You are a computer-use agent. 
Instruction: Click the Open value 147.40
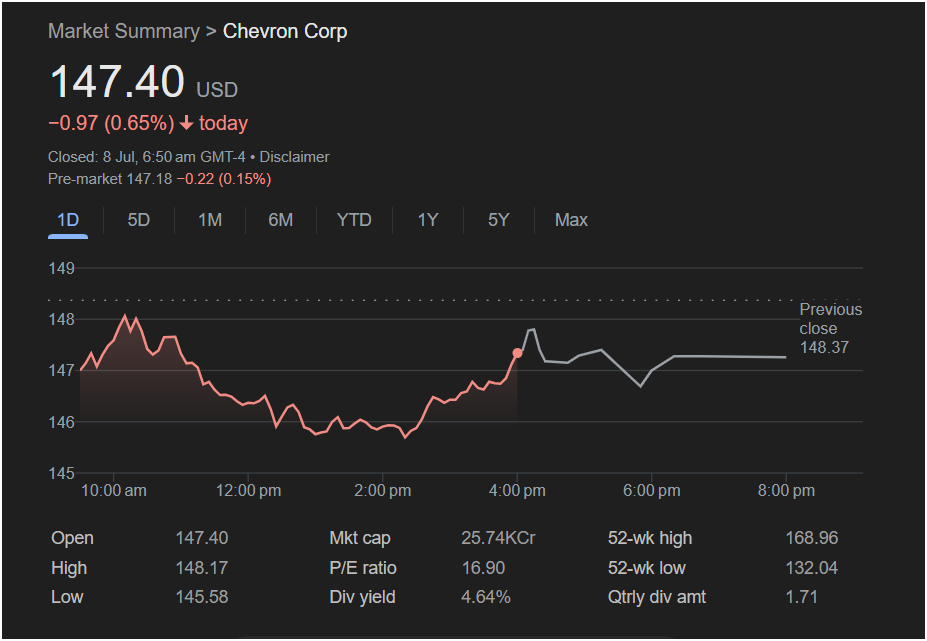point(202,538)
